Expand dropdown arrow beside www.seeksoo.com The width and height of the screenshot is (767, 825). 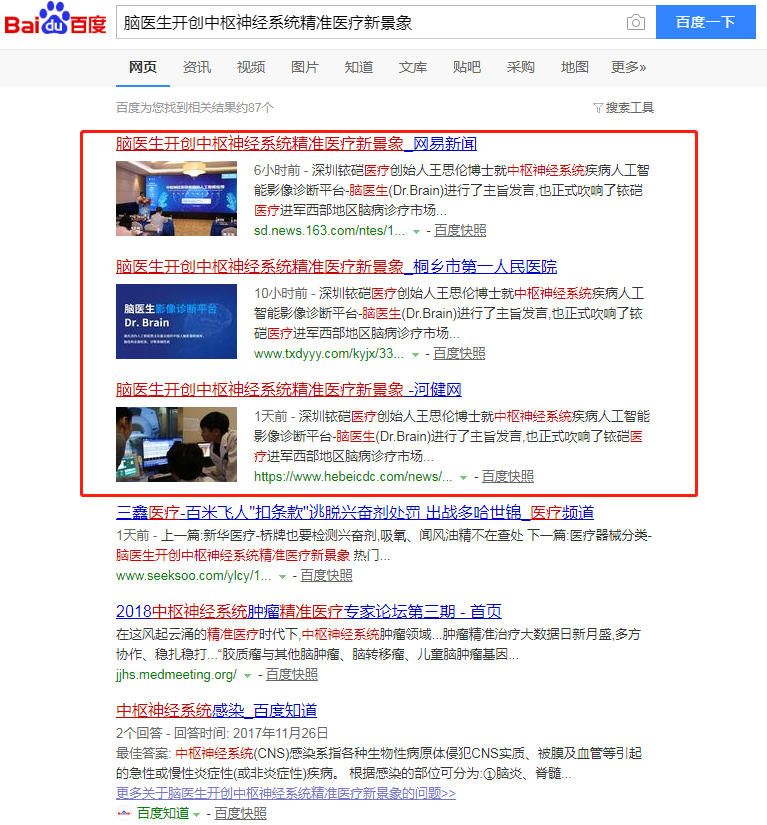282,577
